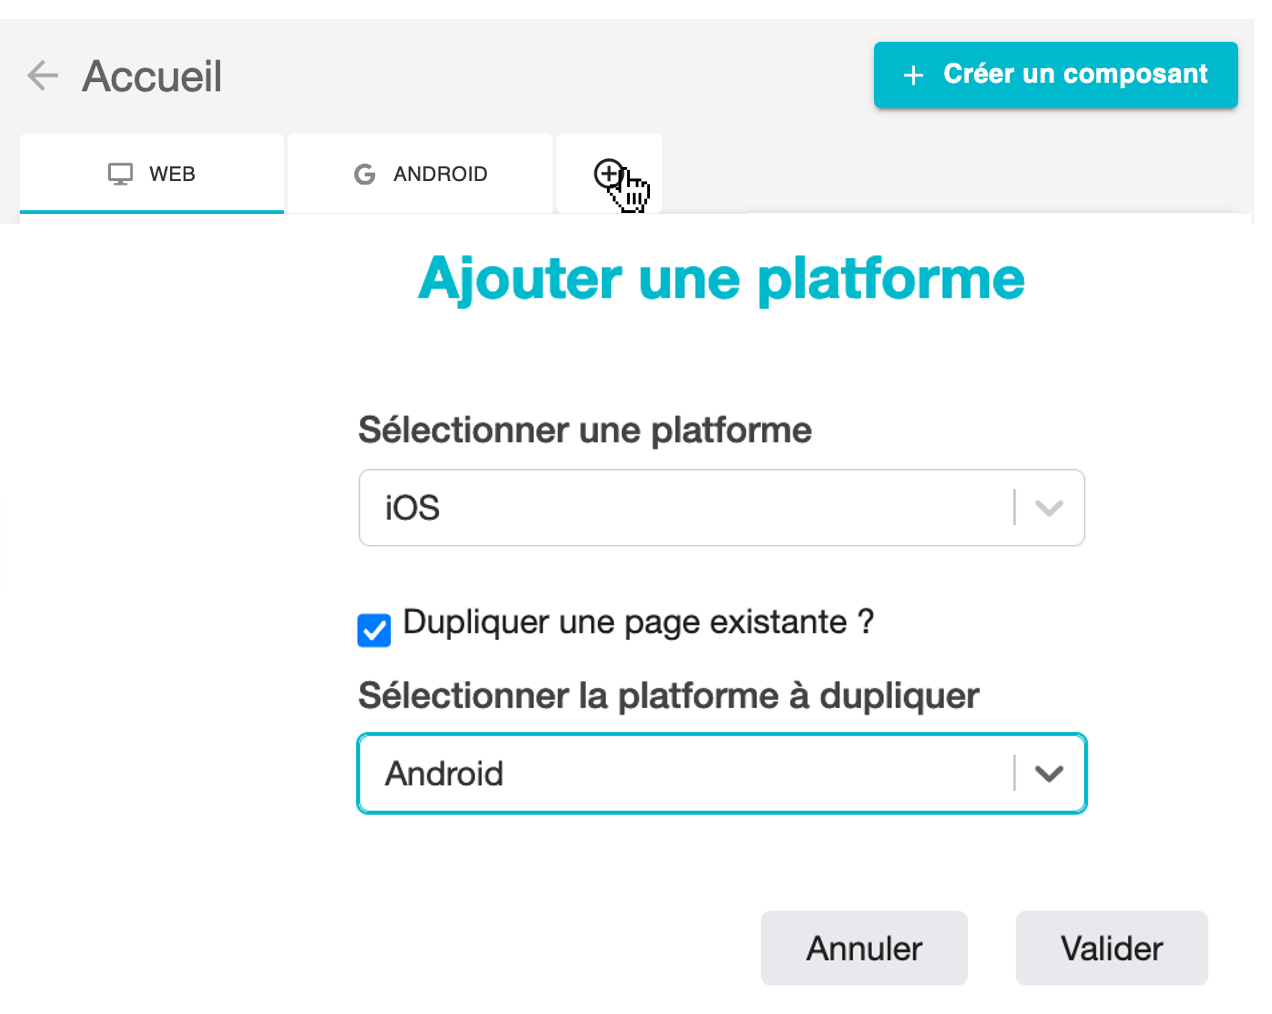This screenshot has height=1014, width=1272.
Task: Switch to the WEB tab
Action: [x=152, y=174]
